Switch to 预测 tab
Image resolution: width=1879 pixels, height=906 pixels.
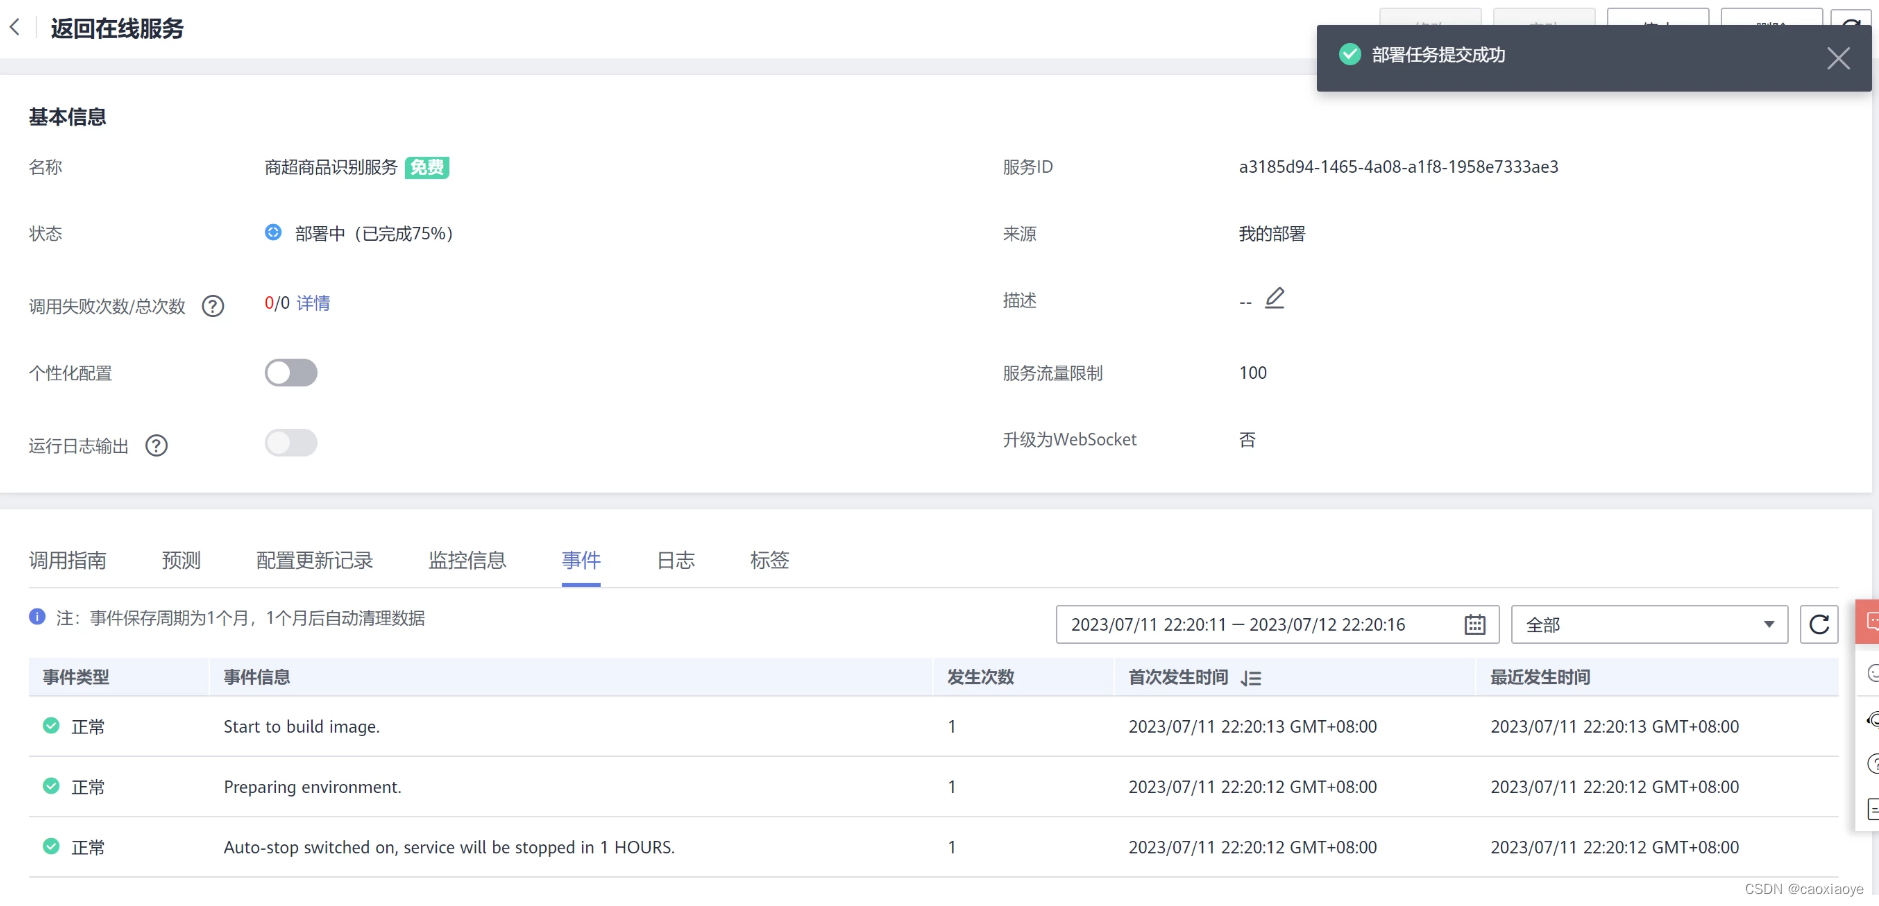[181, 560]
